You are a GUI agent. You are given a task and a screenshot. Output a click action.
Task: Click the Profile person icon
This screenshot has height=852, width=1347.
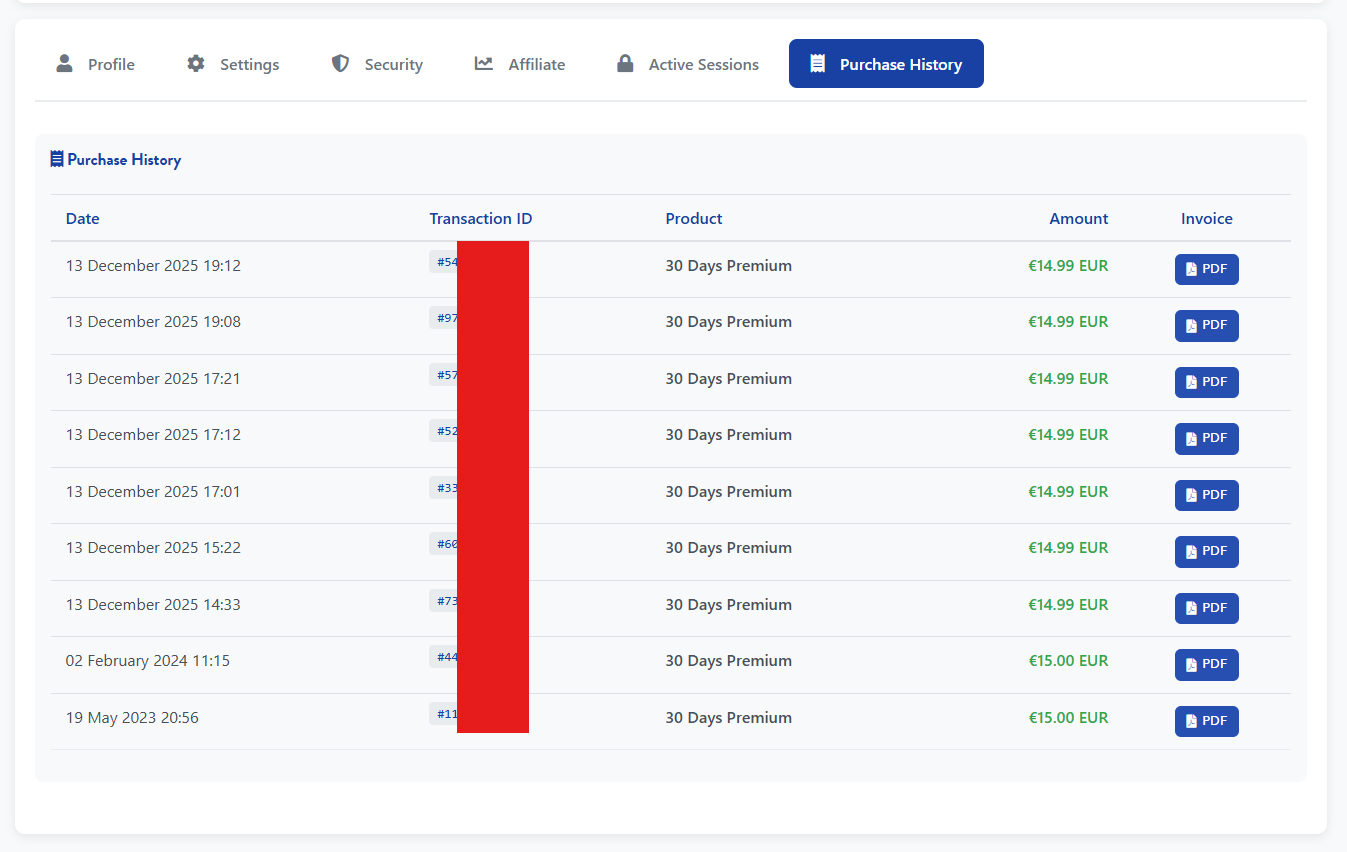pos(64,64)
